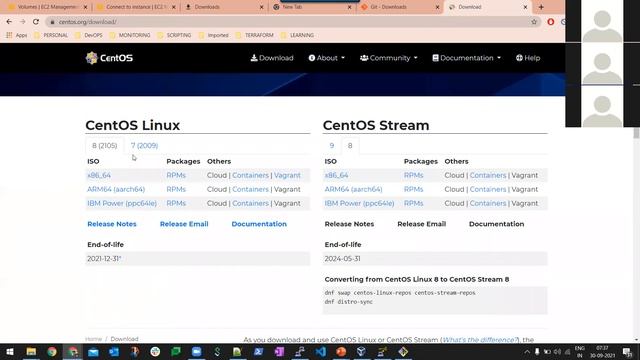The image size is (640, 360).
Task: Open Containers link in Stream x86_64 row
Action: [488, 175]
